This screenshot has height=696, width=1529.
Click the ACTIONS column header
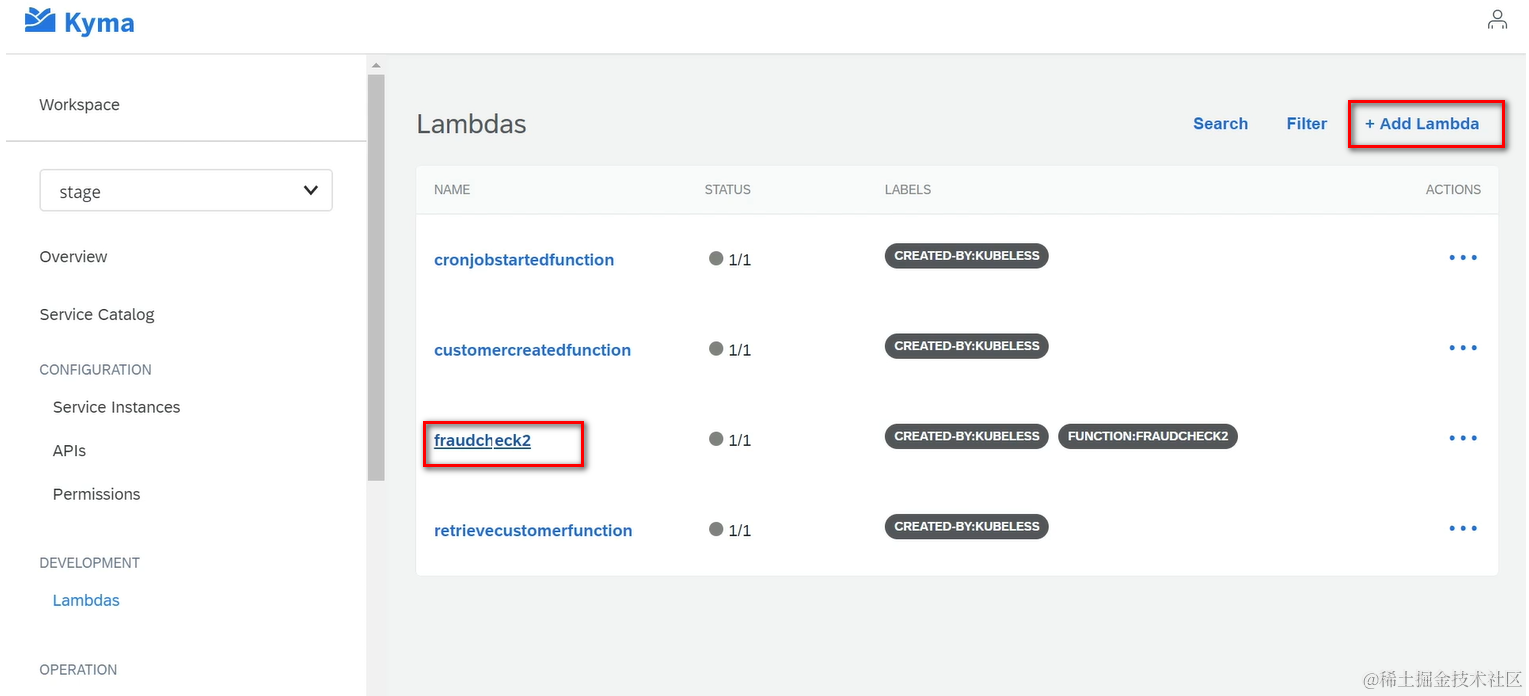click(x=1453, y=189)
